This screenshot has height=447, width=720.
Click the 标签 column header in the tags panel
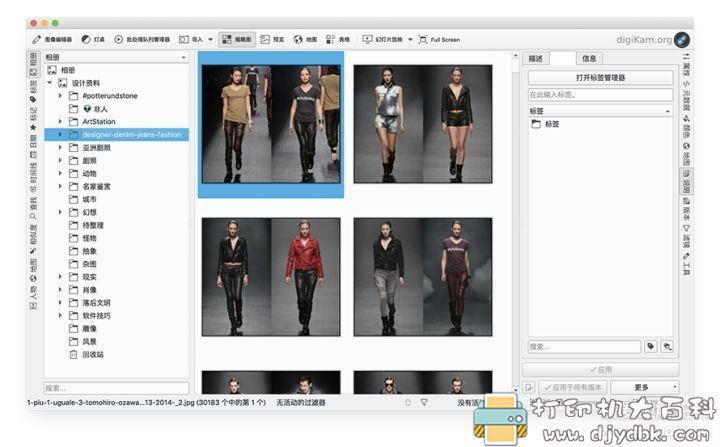(x=601, y=111)
